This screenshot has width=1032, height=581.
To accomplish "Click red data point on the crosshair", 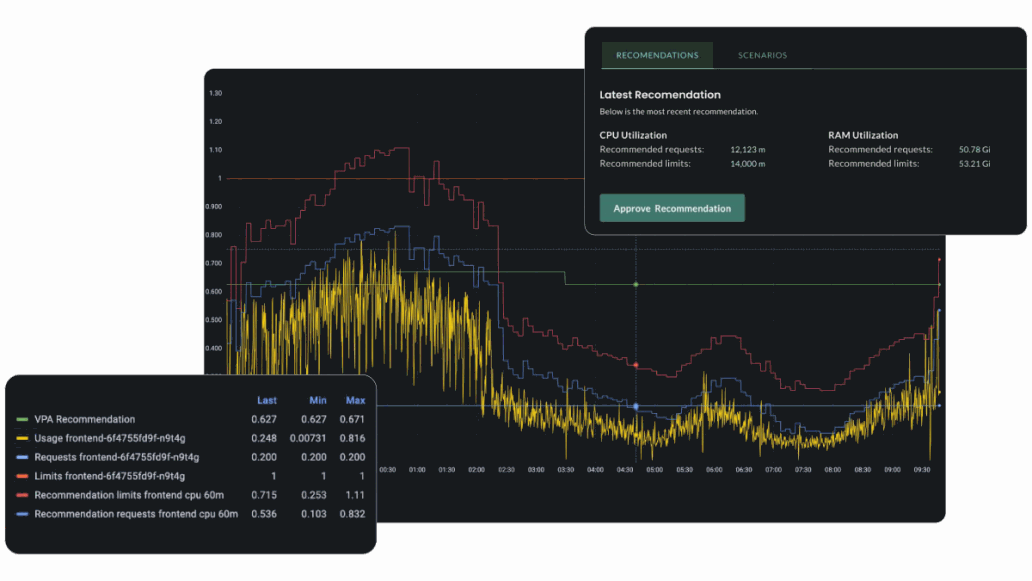I will click(x=636, y=365).
